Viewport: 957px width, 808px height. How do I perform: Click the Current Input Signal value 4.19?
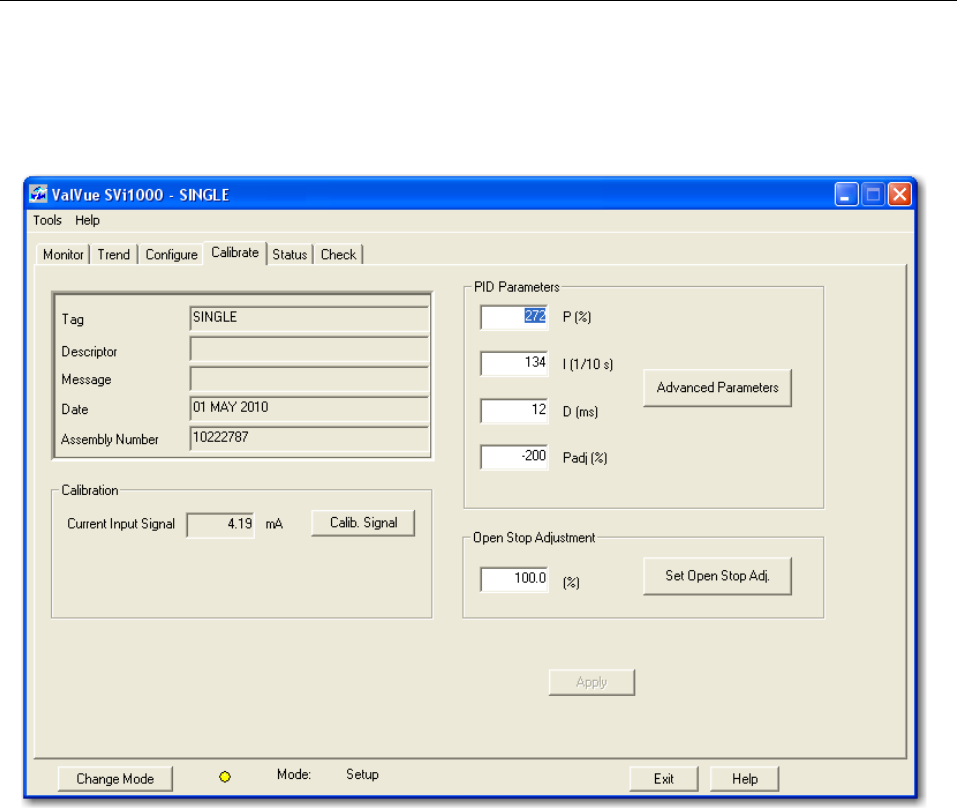pyautogui.click(x=220, y=525)
